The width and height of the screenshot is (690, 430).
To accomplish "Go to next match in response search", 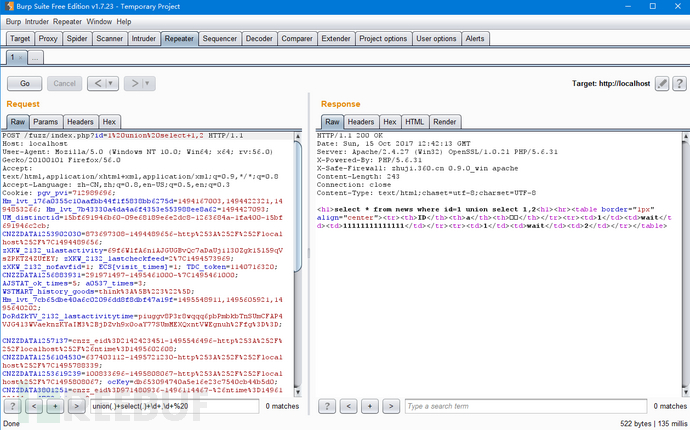I will [391, 406].
